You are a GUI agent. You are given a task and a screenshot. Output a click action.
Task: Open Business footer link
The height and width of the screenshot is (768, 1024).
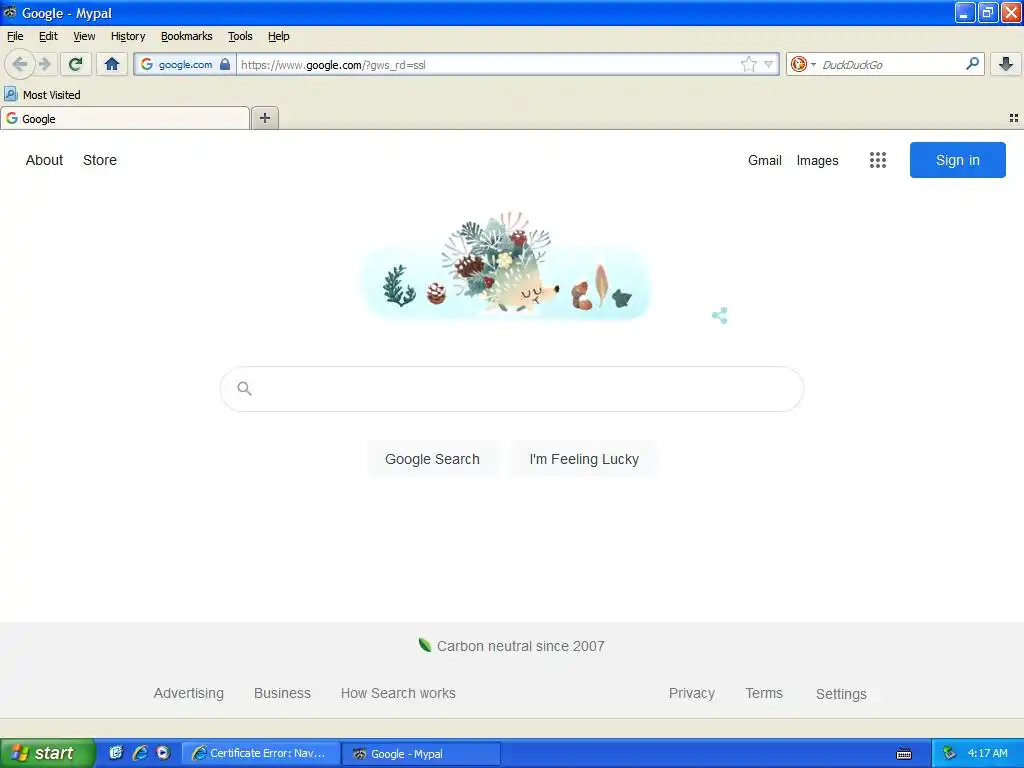pyautogui.click(x=282, y=693)
